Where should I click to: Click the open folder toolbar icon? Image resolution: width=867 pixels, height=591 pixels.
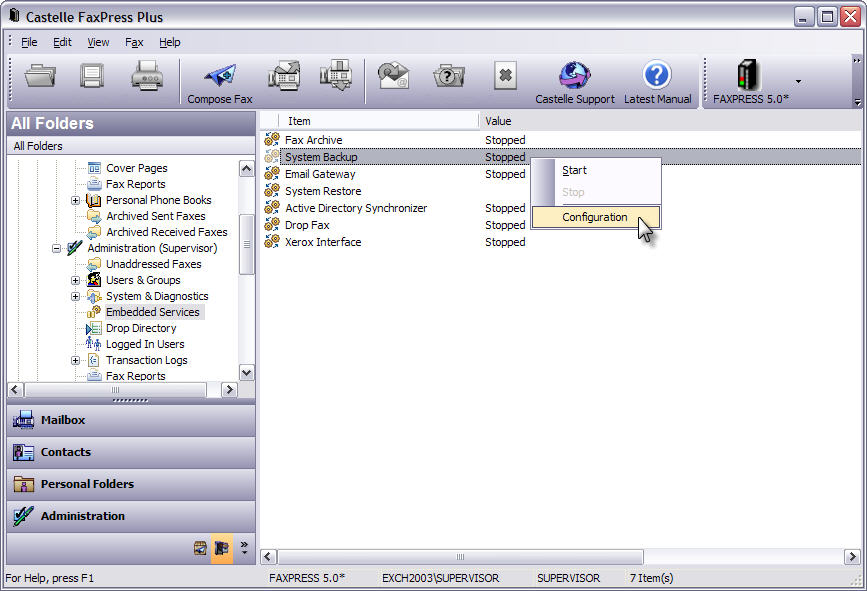coord(41,76)
